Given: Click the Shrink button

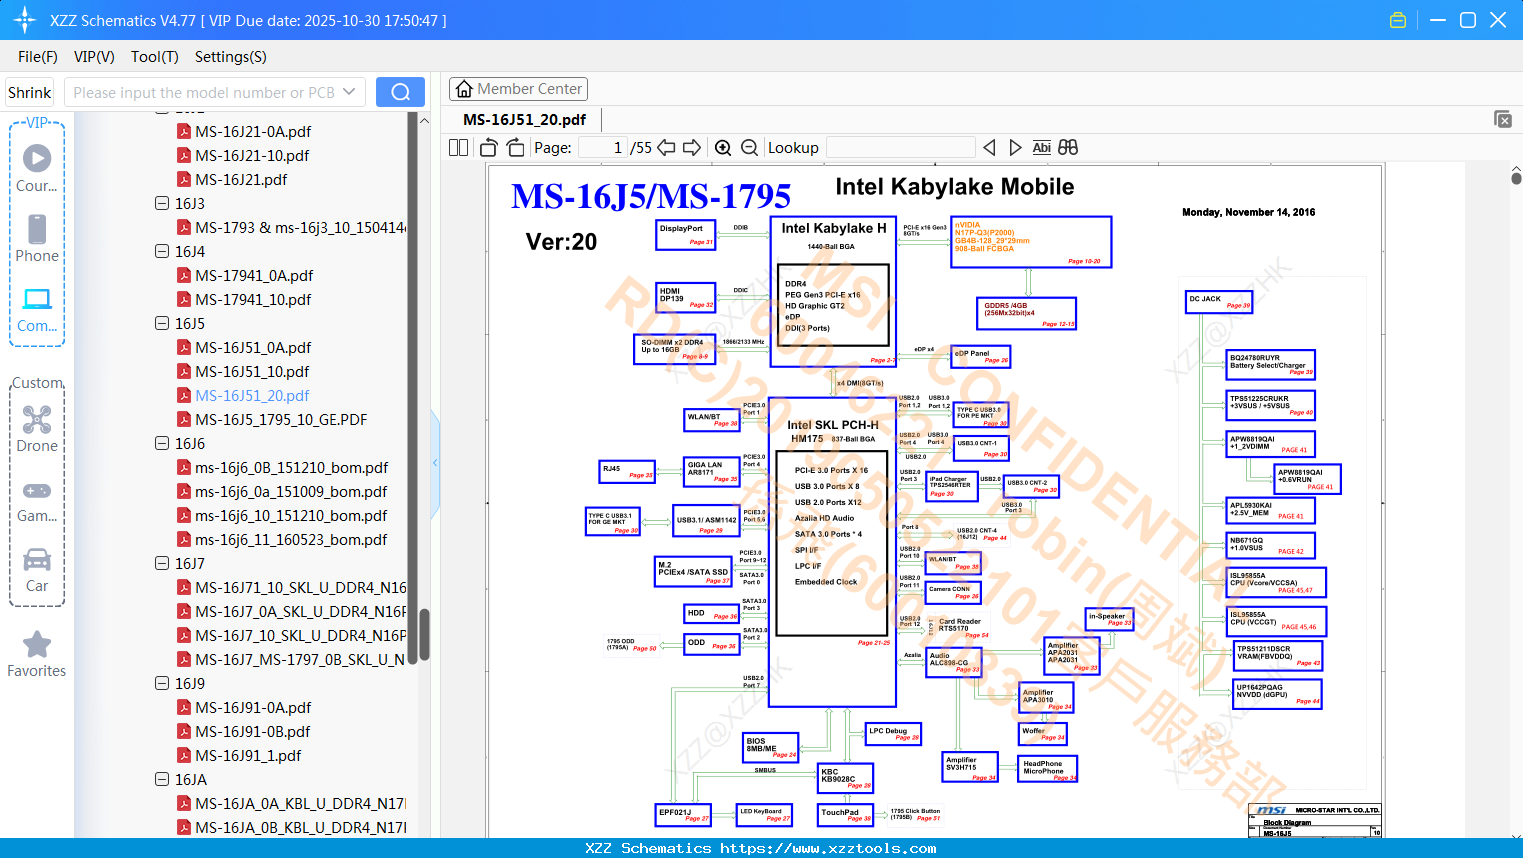Looking at the screenshot, I should point(29,92).
